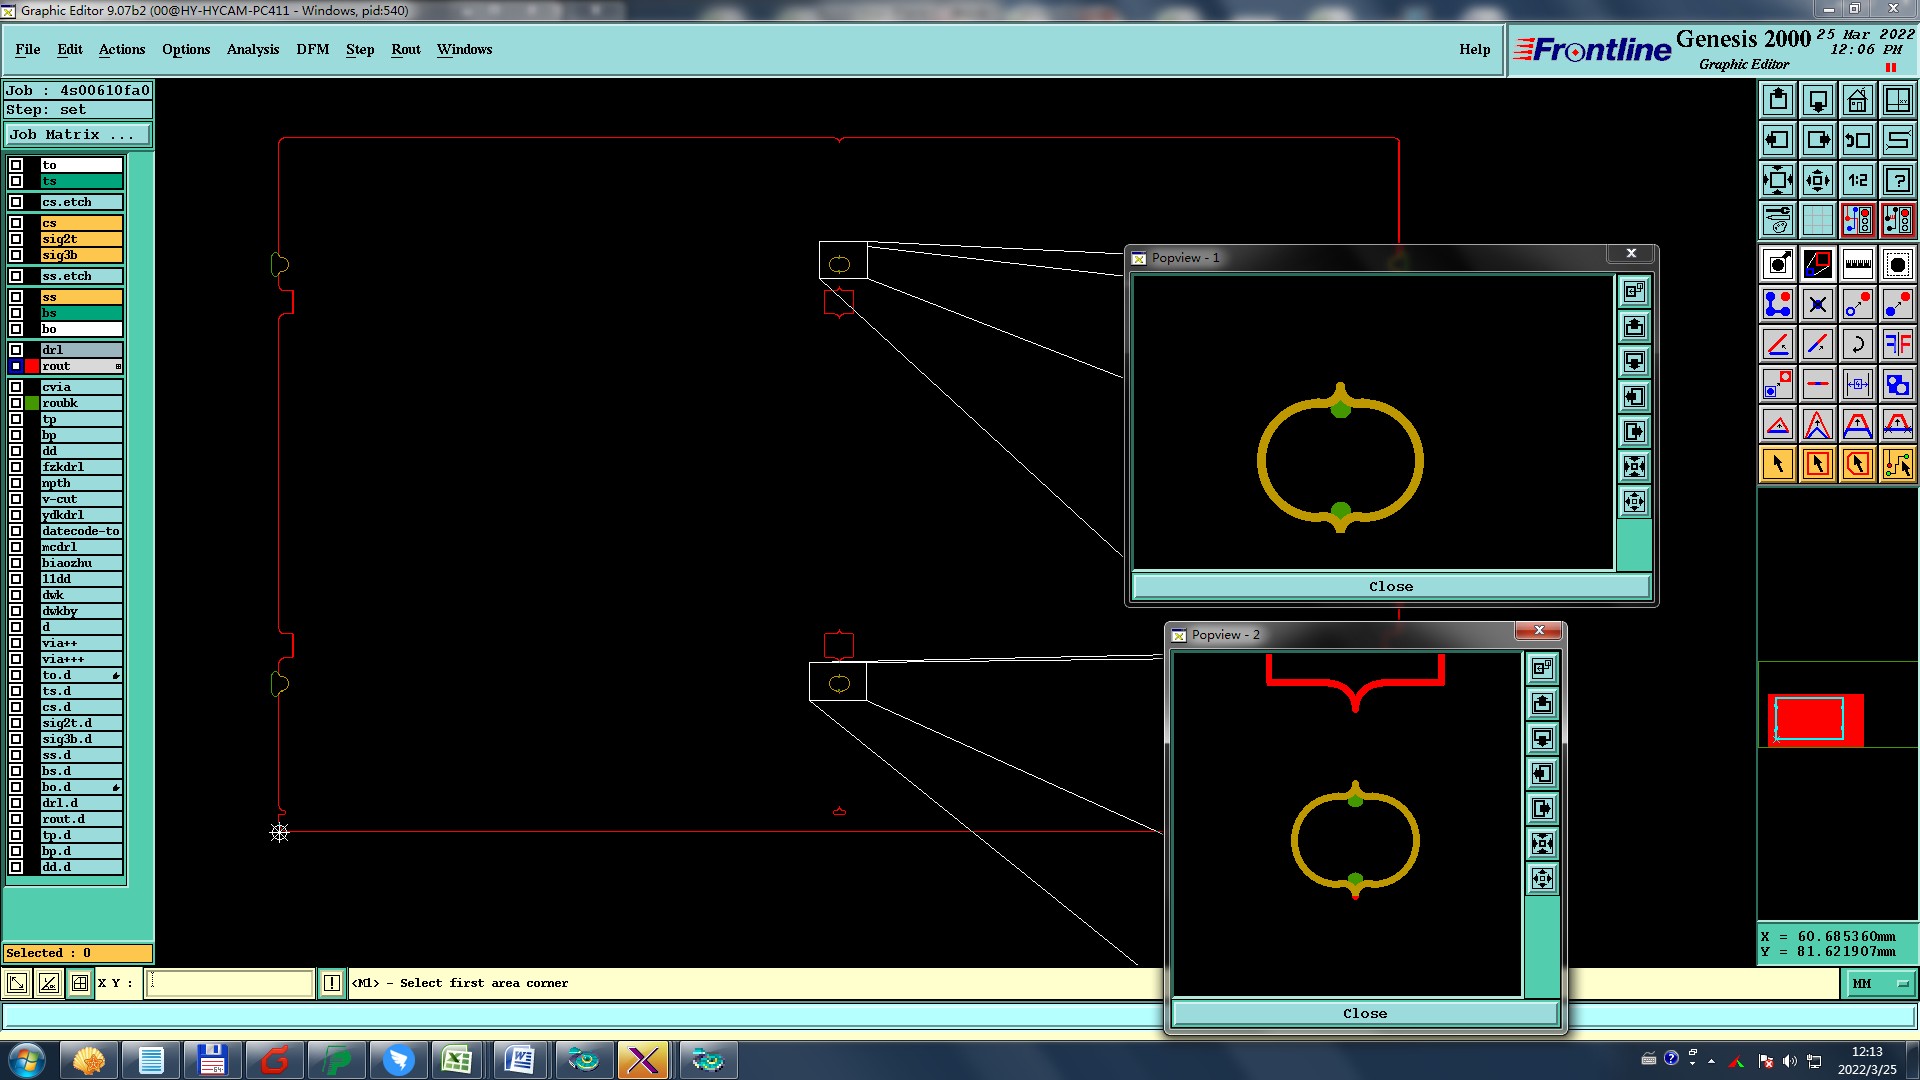This screenshot has height=1080, width=1920.
Task: Click the rotate feature tool icon
Action: click(x=1857, y=345)
